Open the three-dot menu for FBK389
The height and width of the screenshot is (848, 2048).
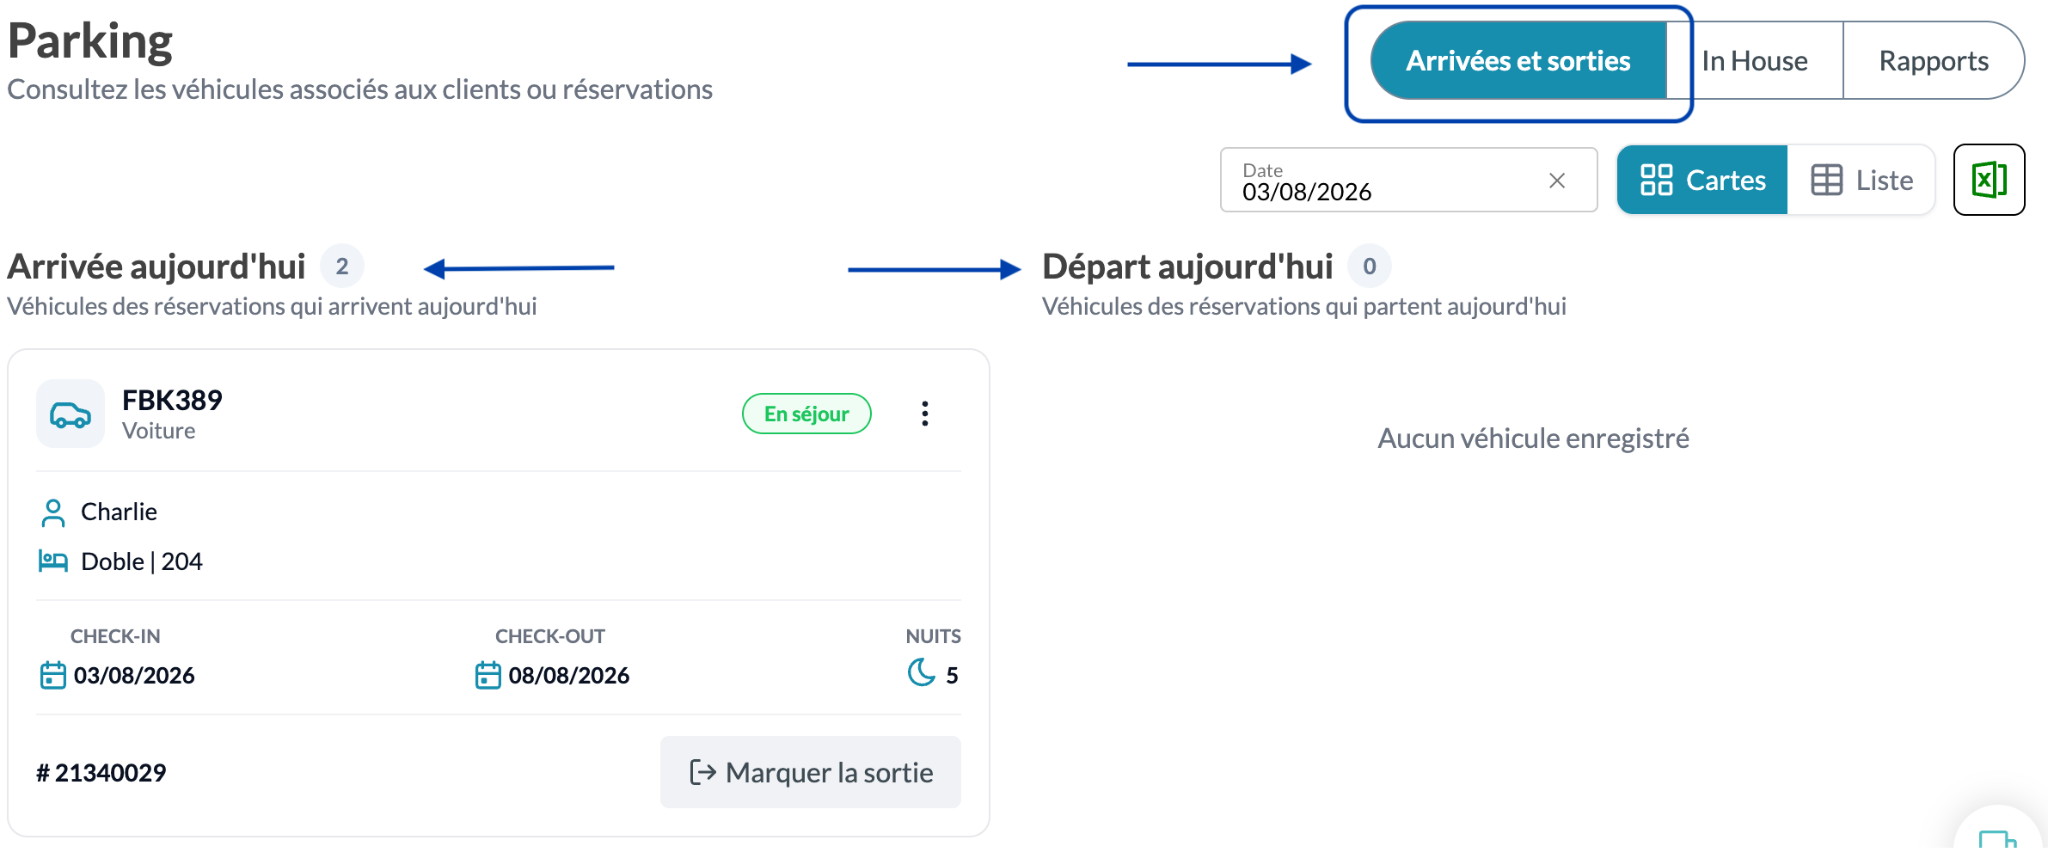[925, 414]
